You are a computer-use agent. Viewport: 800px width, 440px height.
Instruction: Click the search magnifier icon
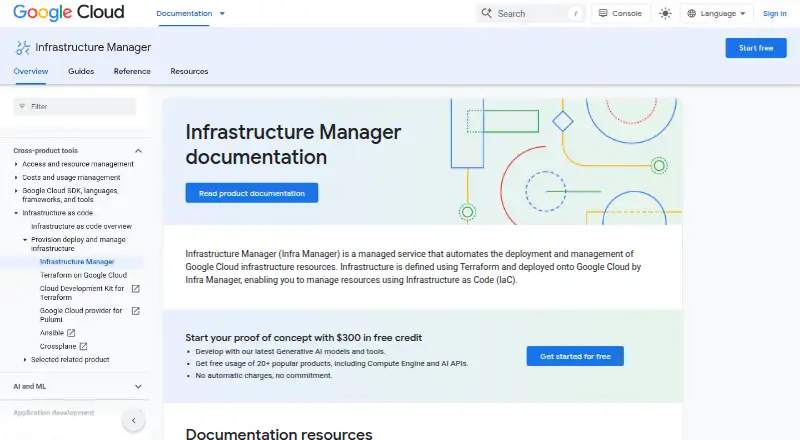487,13
